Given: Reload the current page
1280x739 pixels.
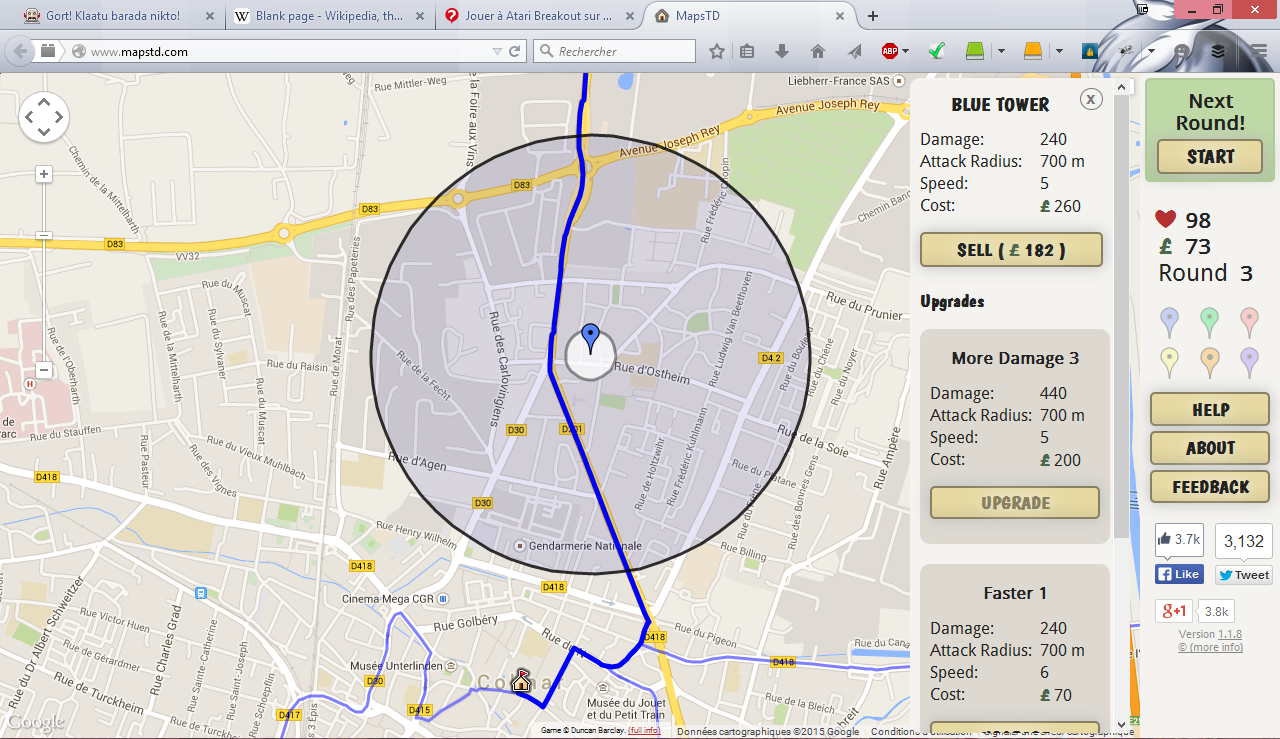Looking at the screenshot, I should [515, 51].
